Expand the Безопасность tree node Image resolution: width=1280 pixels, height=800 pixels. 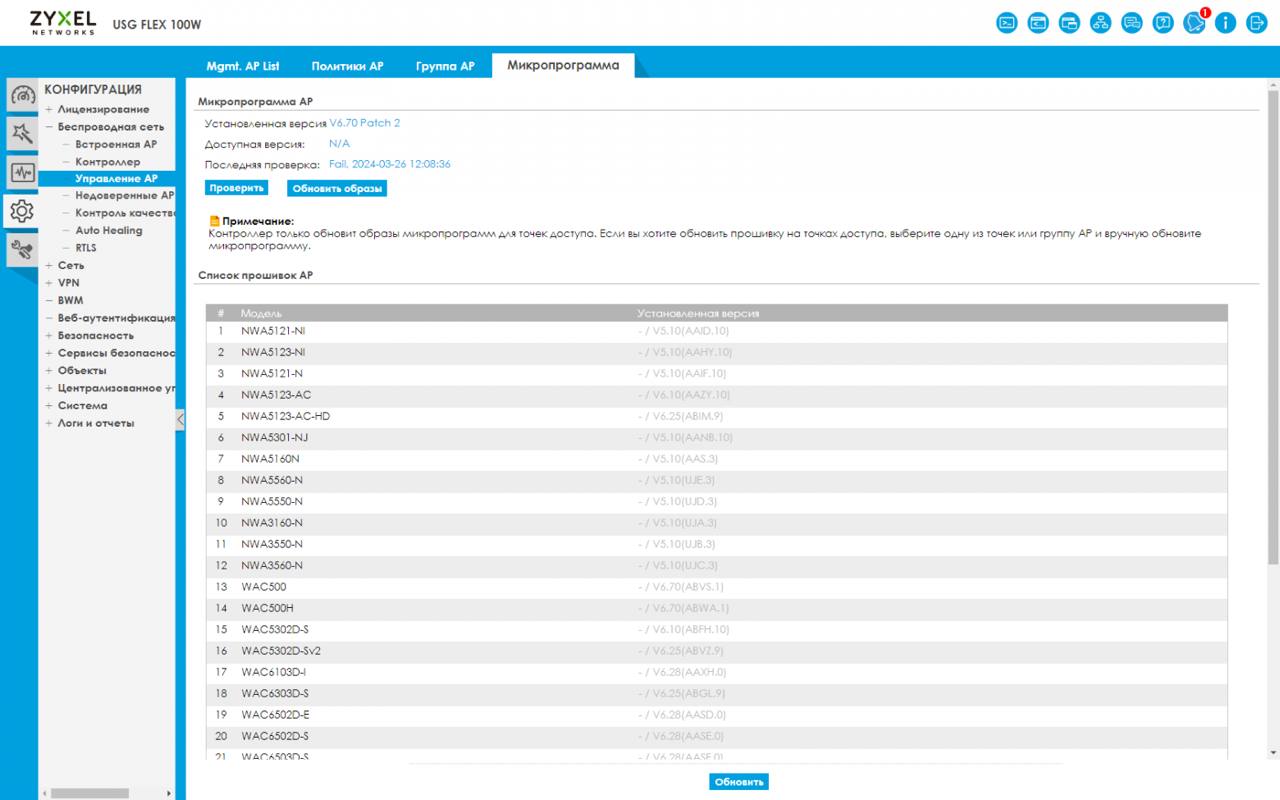49,336
